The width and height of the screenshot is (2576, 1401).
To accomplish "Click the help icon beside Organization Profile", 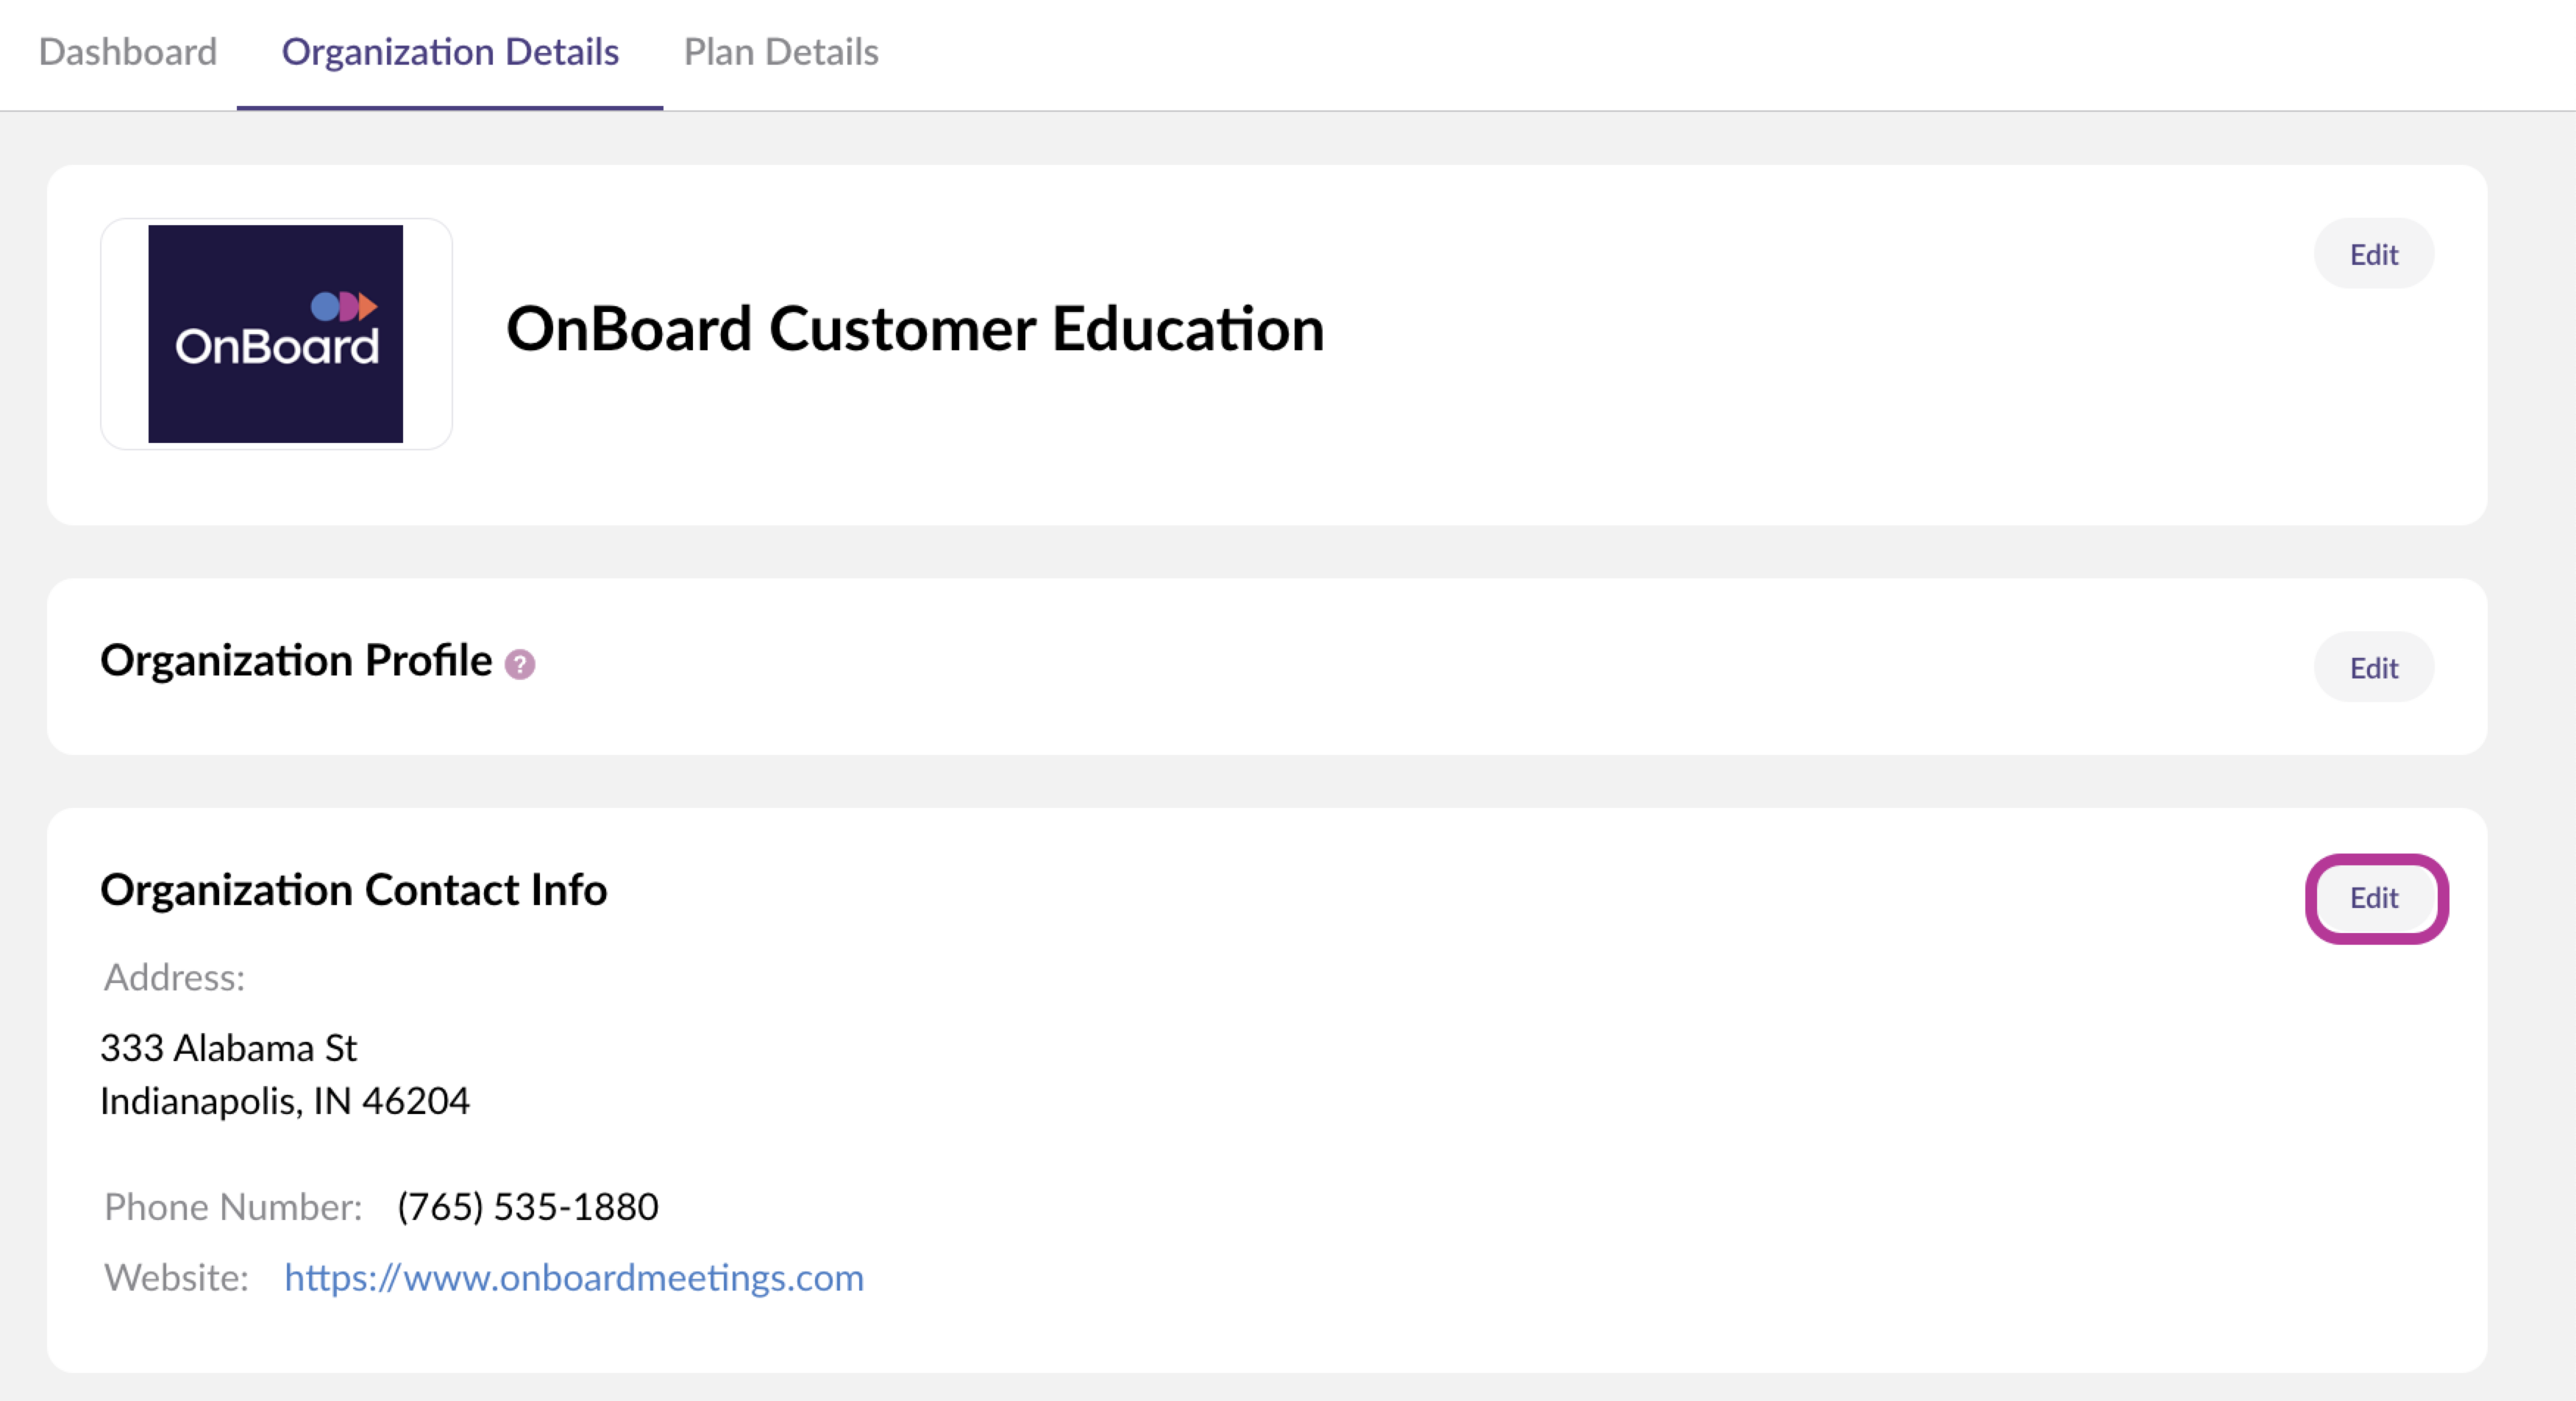I will [x=519, y=664].
